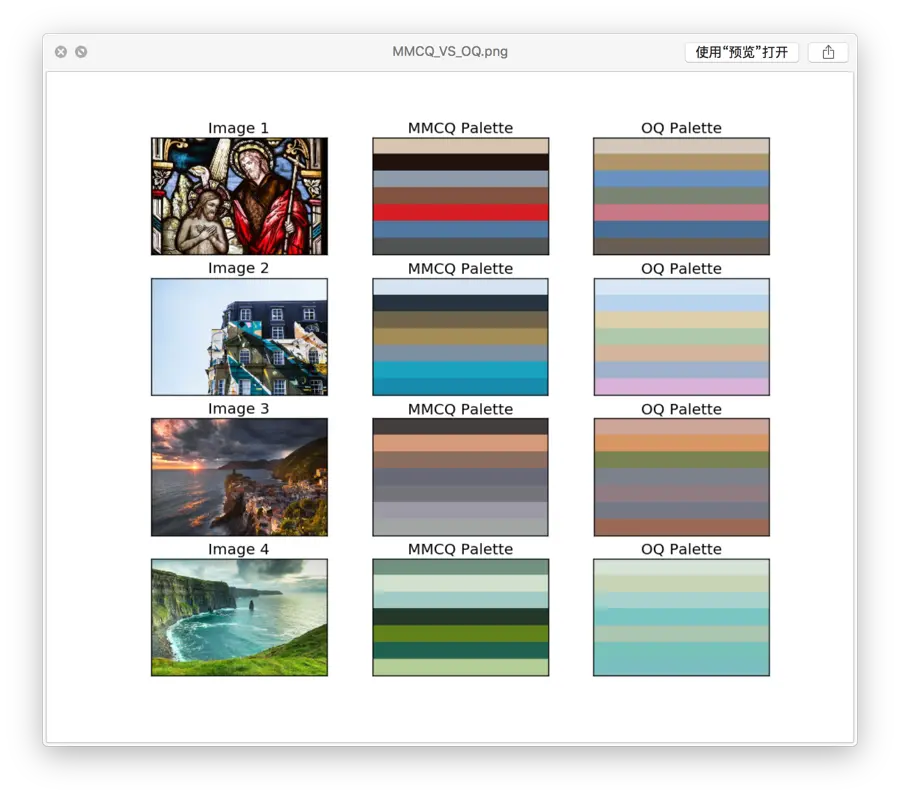Open file with Preview button

click(742, 52)
